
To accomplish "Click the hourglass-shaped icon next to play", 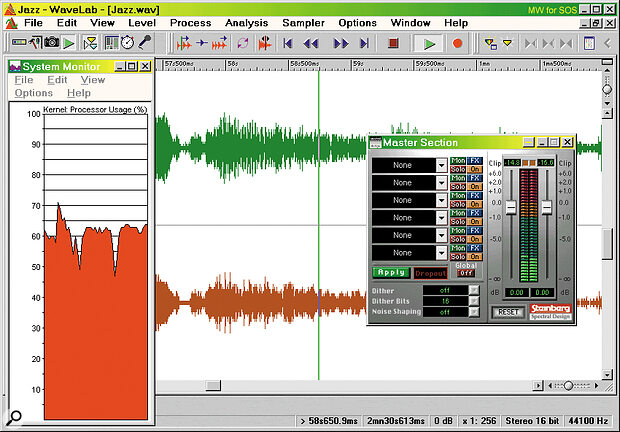I will pos(91,43).
